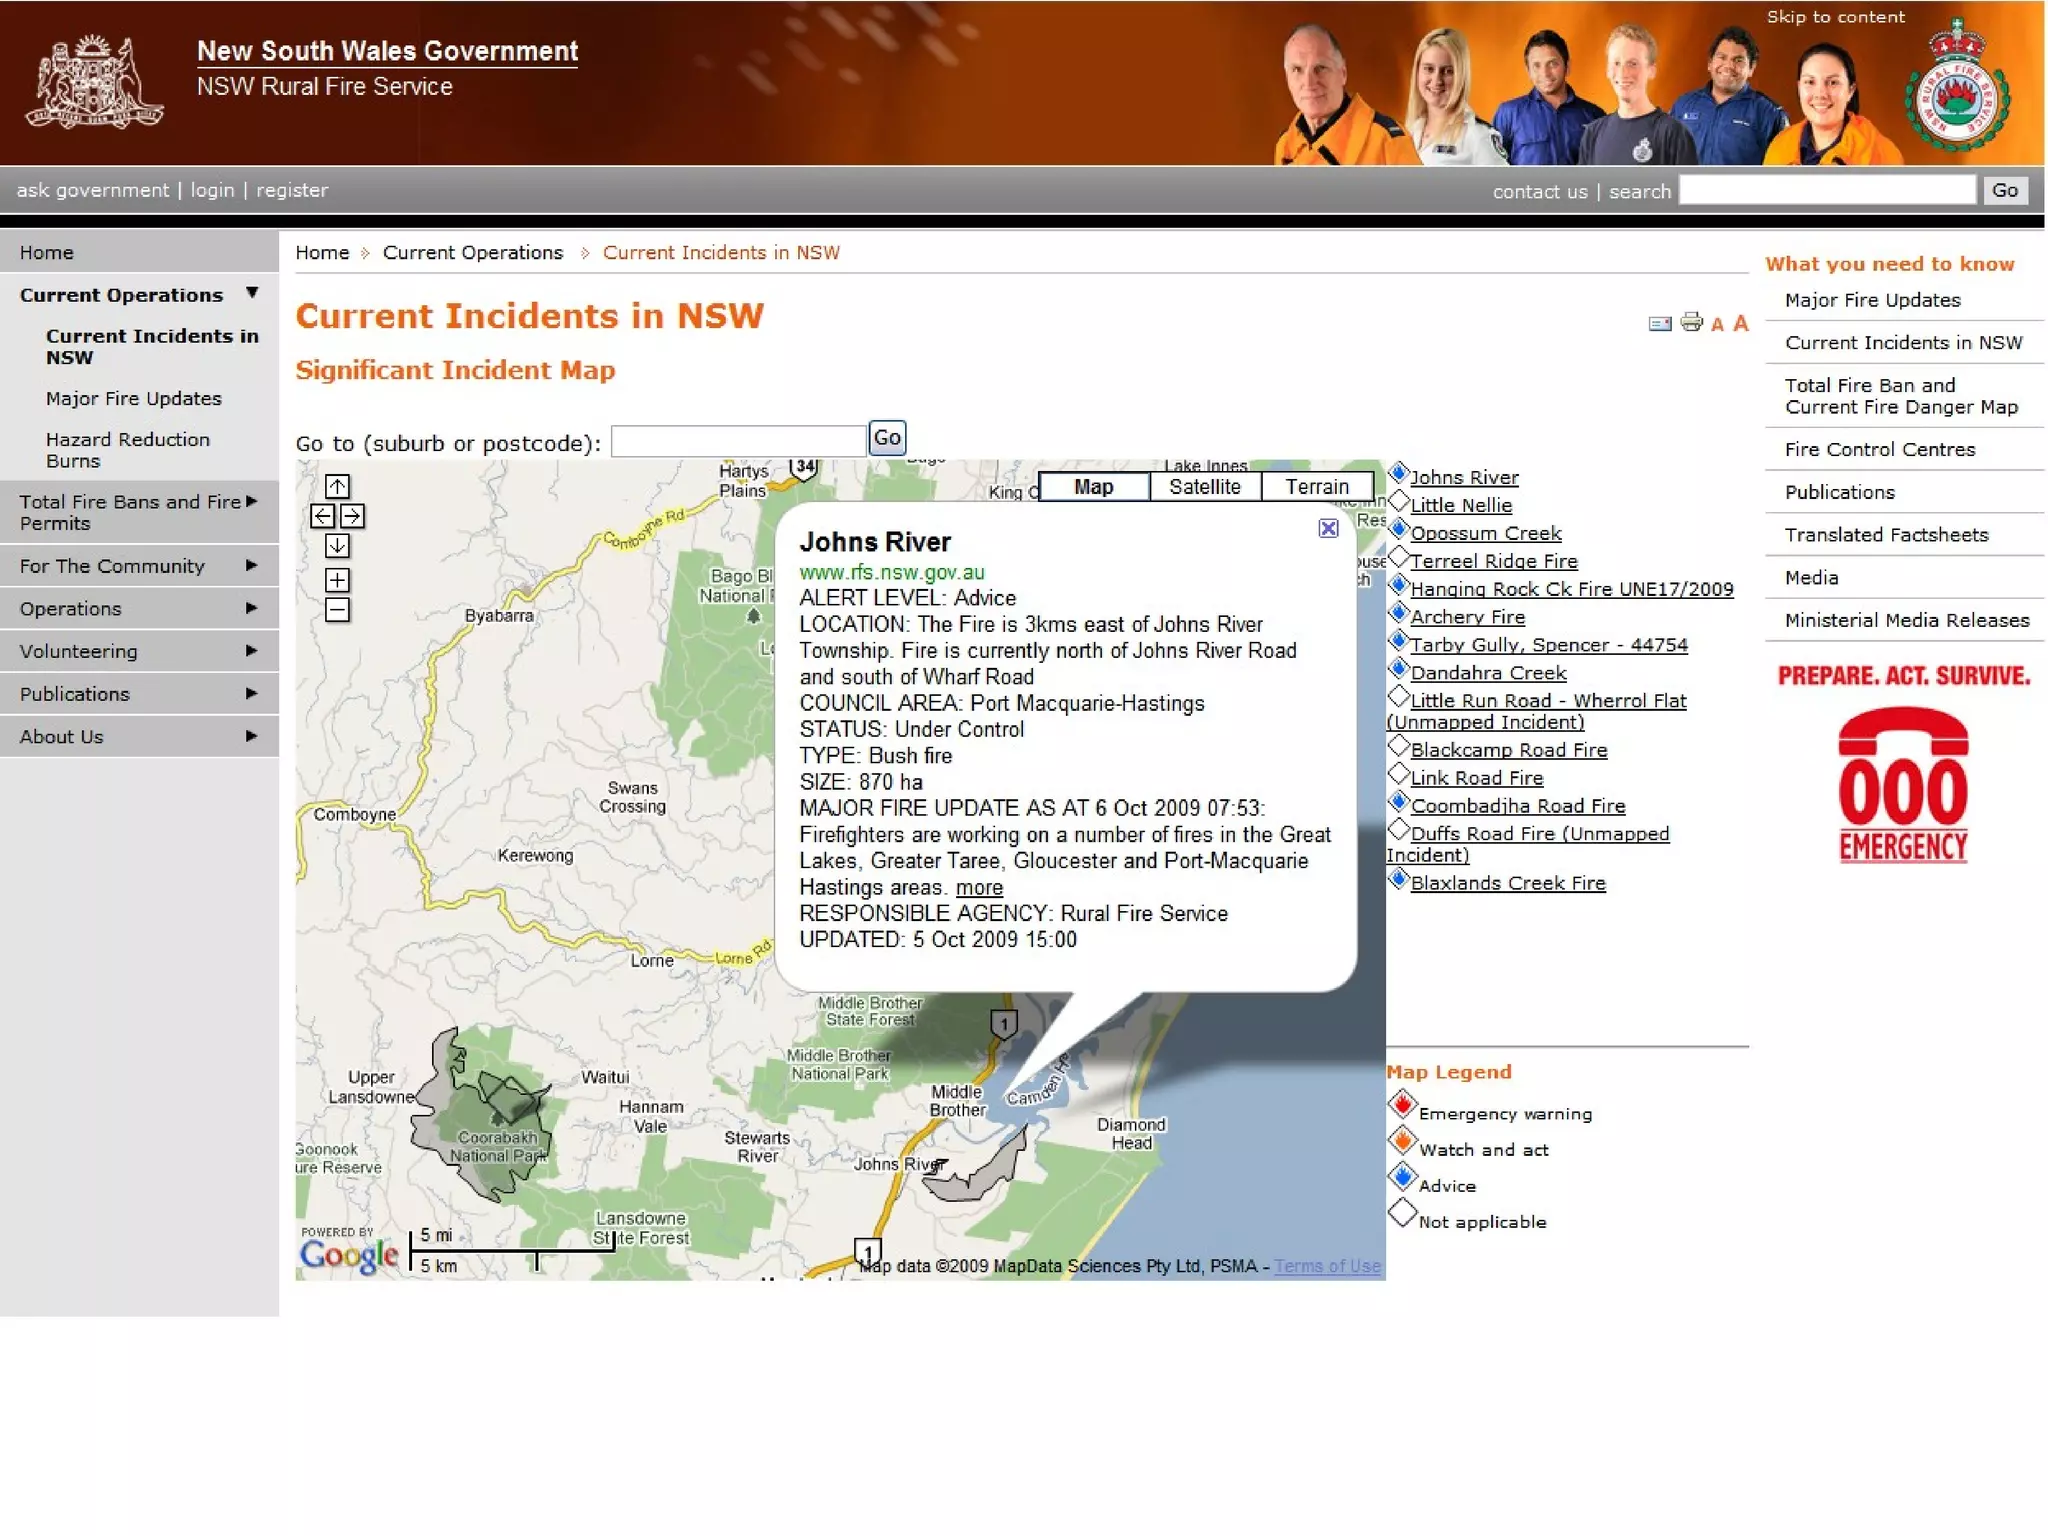Click the Little Nellie diamond marker icon

[x=1399, y=501]
